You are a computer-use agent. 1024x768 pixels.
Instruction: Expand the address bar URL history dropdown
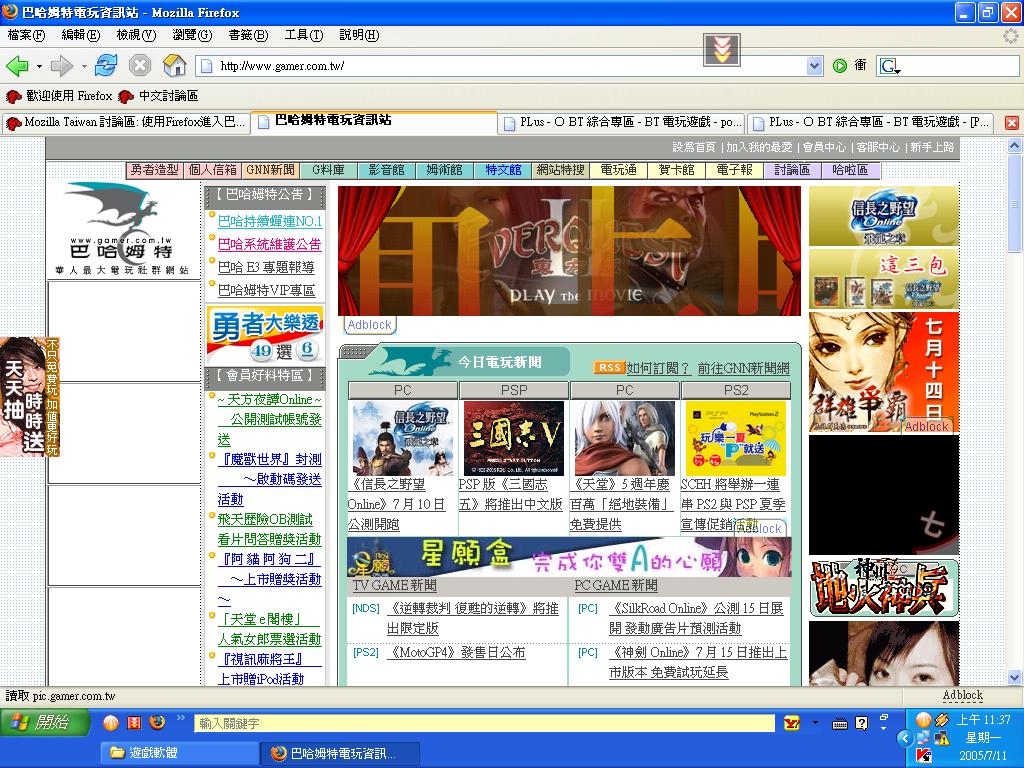pos(814,66)
